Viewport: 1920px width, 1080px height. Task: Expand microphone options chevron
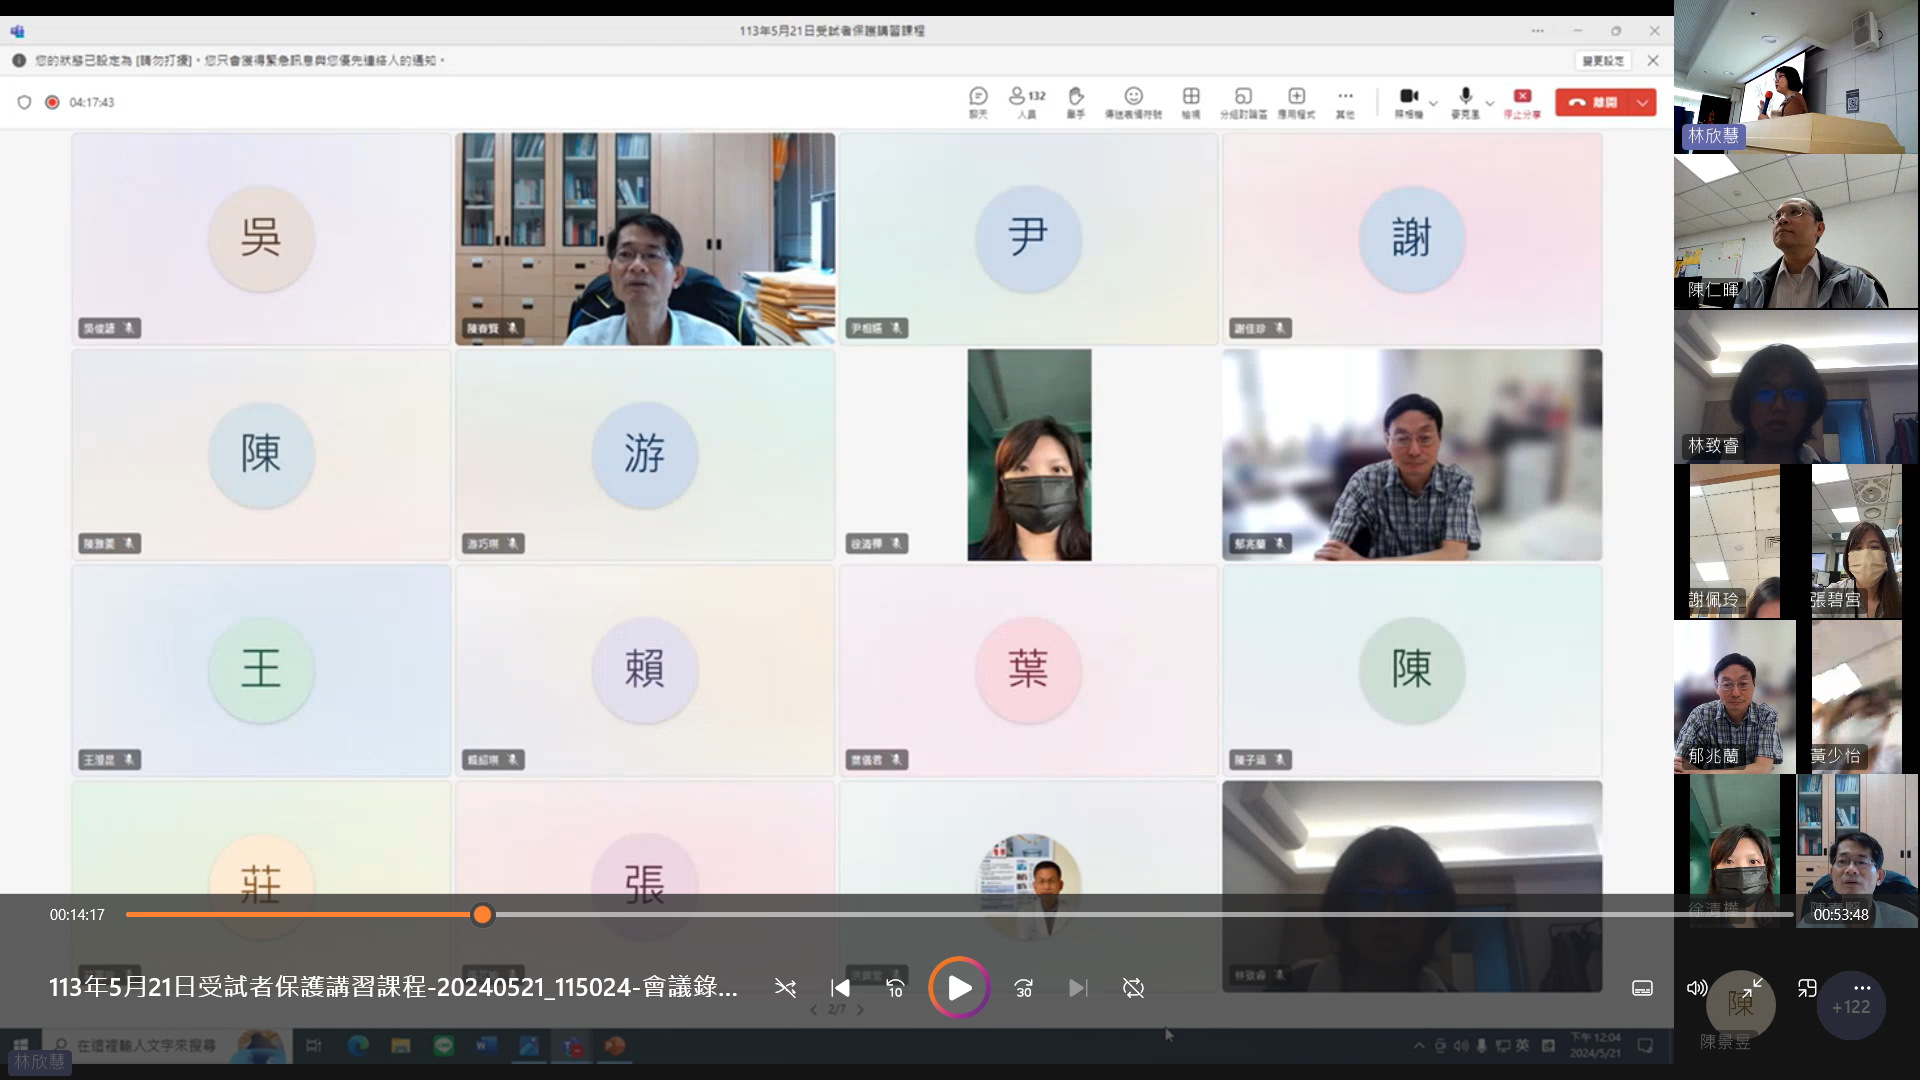pos(1490,103)
